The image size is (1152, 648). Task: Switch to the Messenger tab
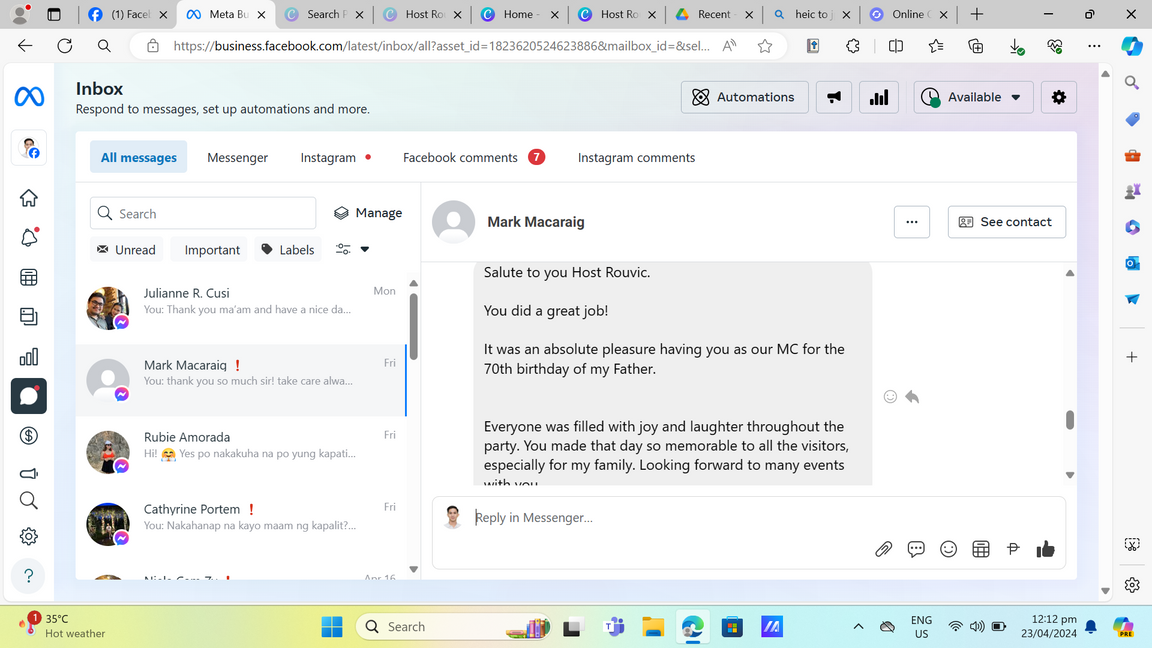pyautogui.click(x=237, y=157)
